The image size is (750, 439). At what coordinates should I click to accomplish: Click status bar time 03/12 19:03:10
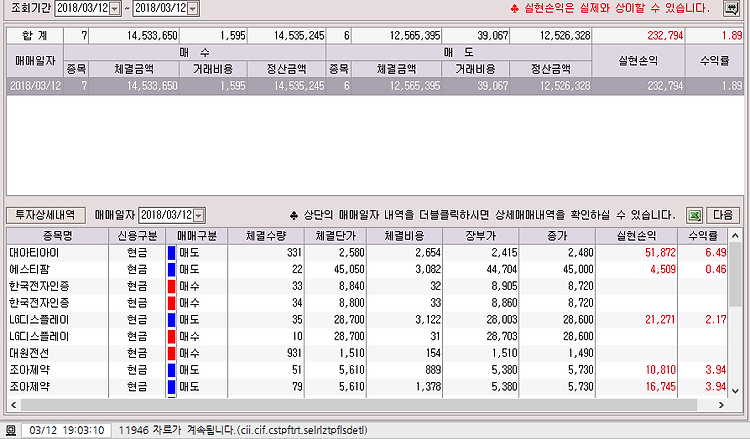click(x=66, y=430)
